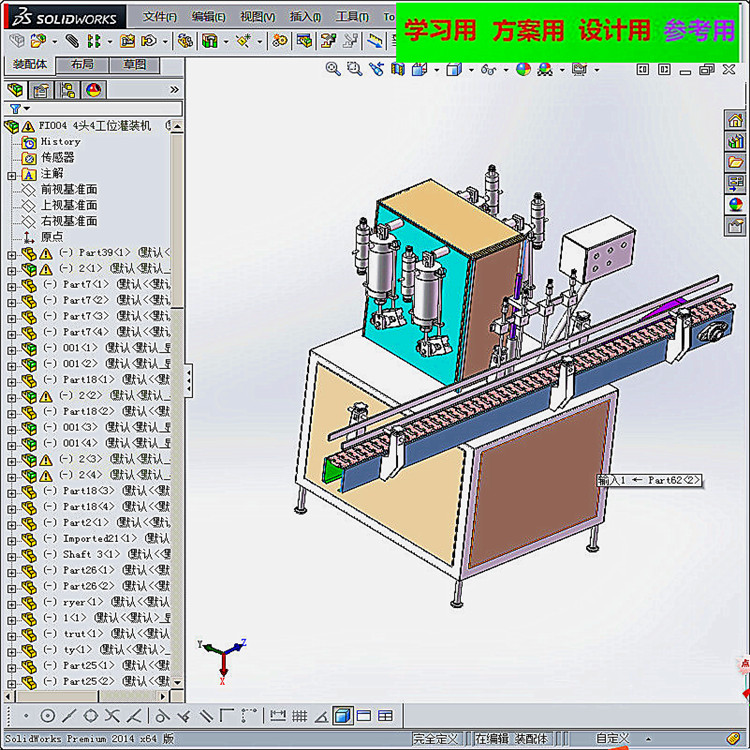Click the feature panel collapse handle
Viewport: 750px width, 750px height.
coord(189,381)
